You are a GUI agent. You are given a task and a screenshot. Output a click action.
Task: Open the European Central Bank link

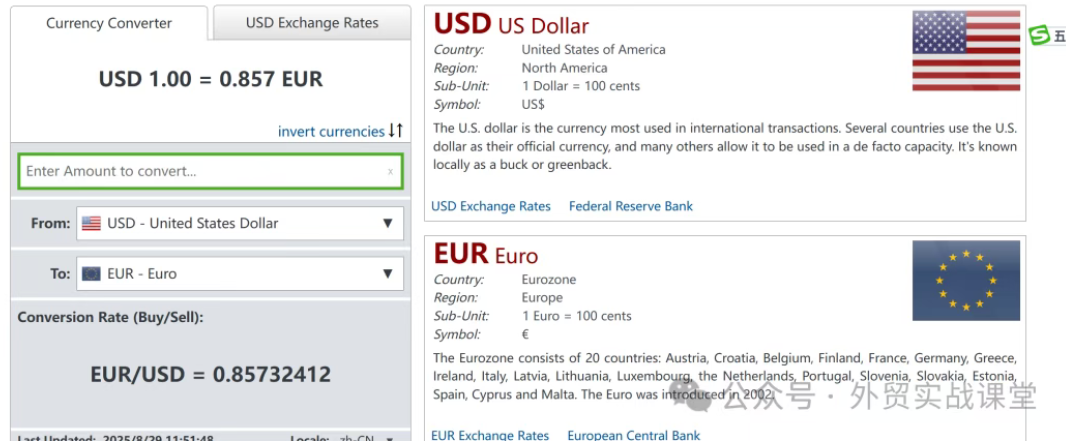point(633,435)
